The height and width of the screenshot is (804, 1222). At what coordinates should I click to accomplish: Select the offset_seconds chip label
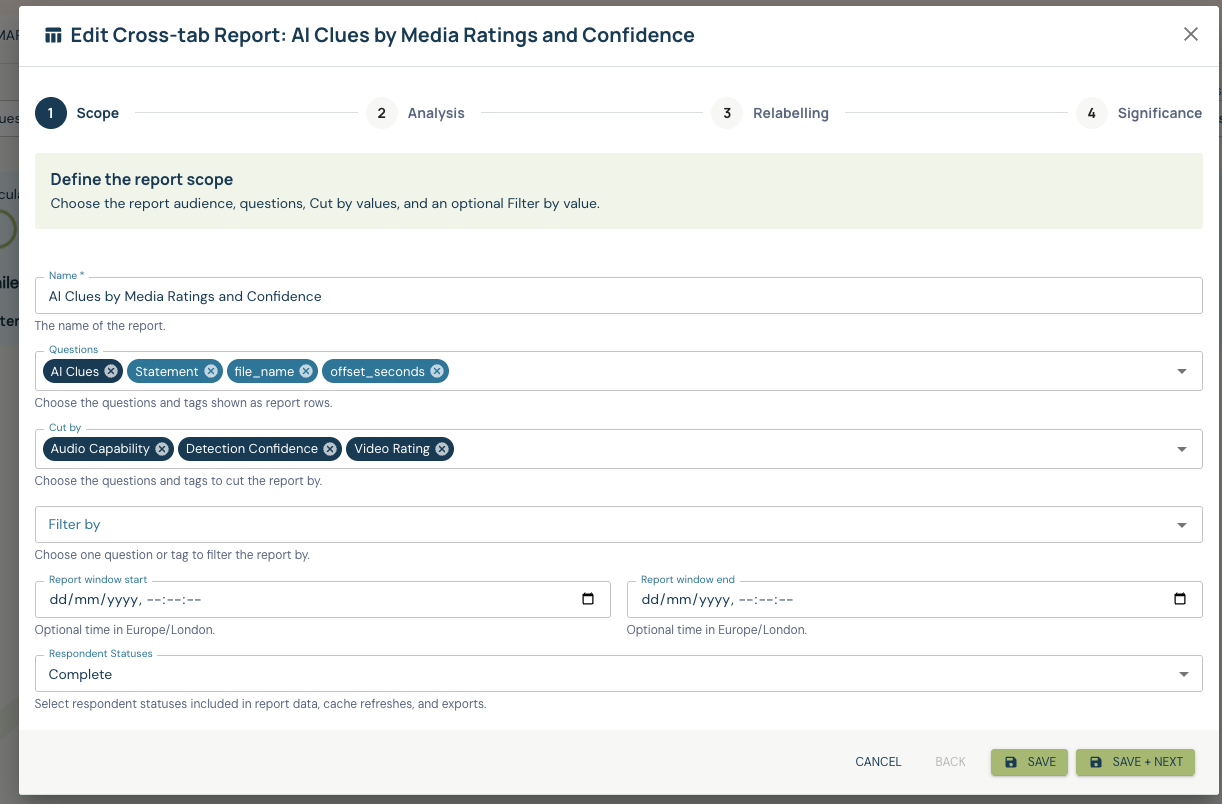click(378, 371)
